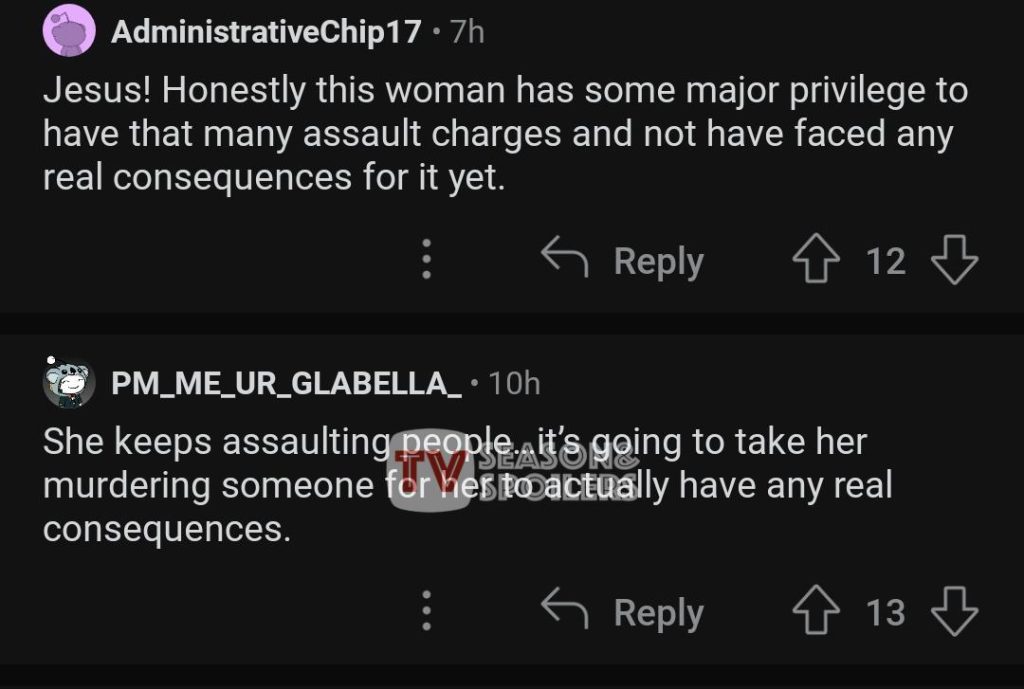Viewport: 1024px width, 689px height.
Task: Open three-dot options for PM_ME_UR_GLABELLA_'s comment
Action: [426, 610]
